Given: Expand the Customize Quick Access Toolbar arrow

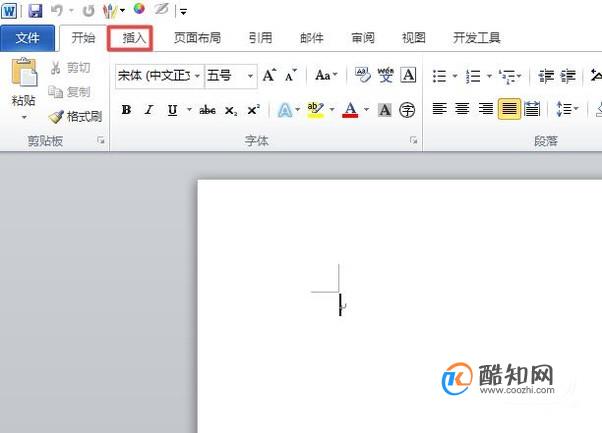Looking at the screenshot, I should pyautogui.click(x=184, y=12).
